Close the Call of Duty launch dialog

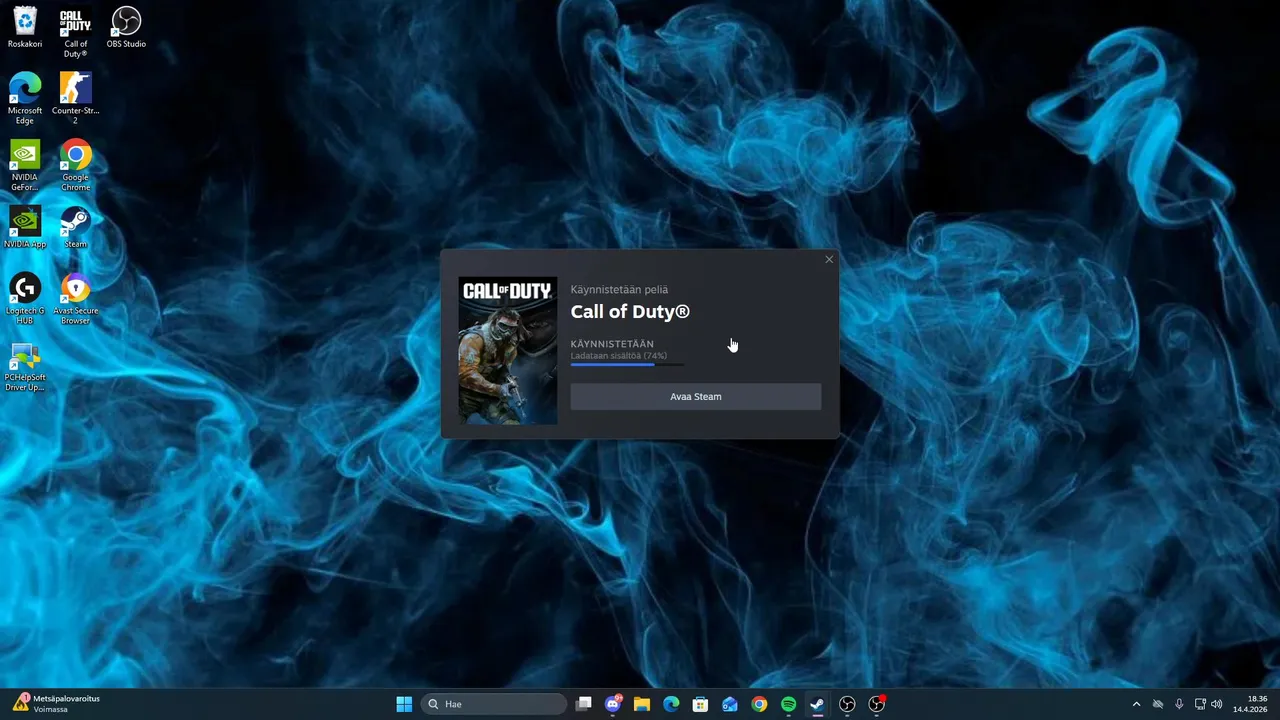(x=829, y=260)
